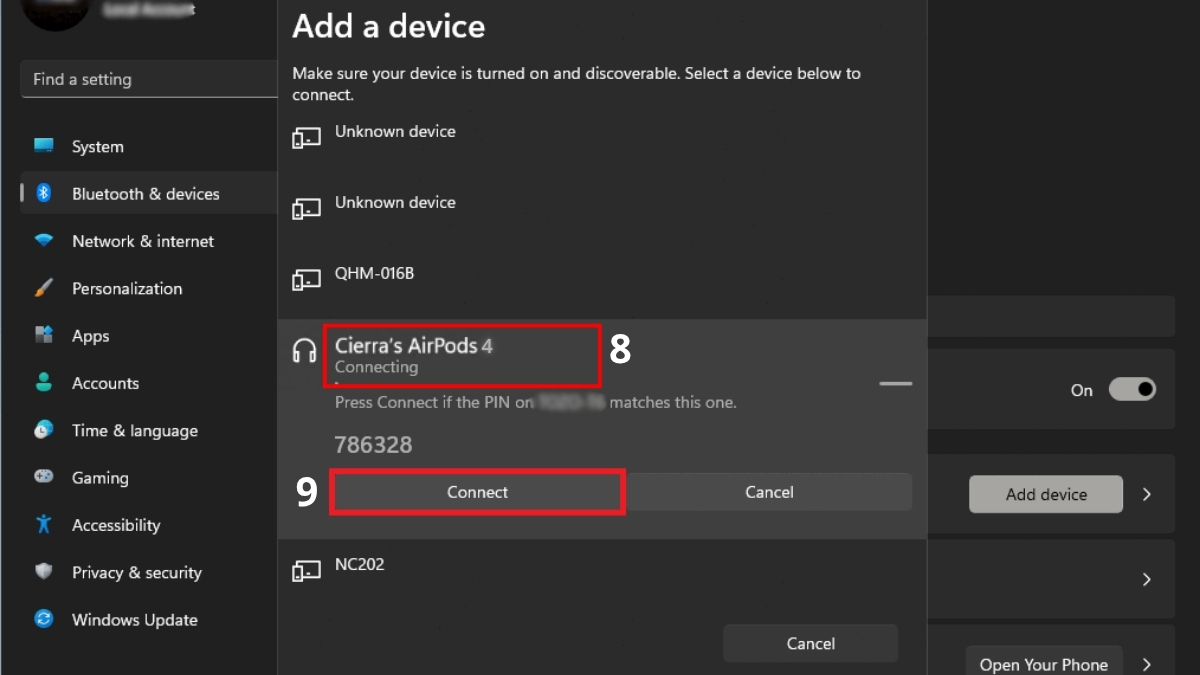Cancel the AirPods PIN pairing
The height and width of the screenshot is (675, 1200).
[x=769, y=492]
